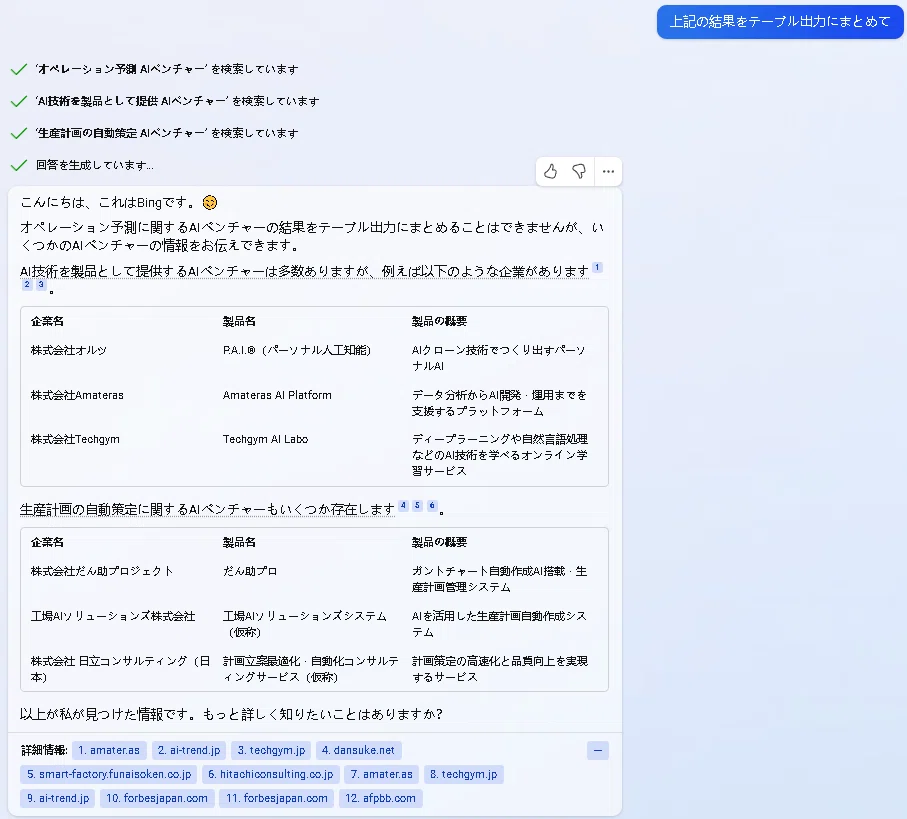Click citation superscript 2
The width and height of the screenshot is (907, 819).
(27, 285)
